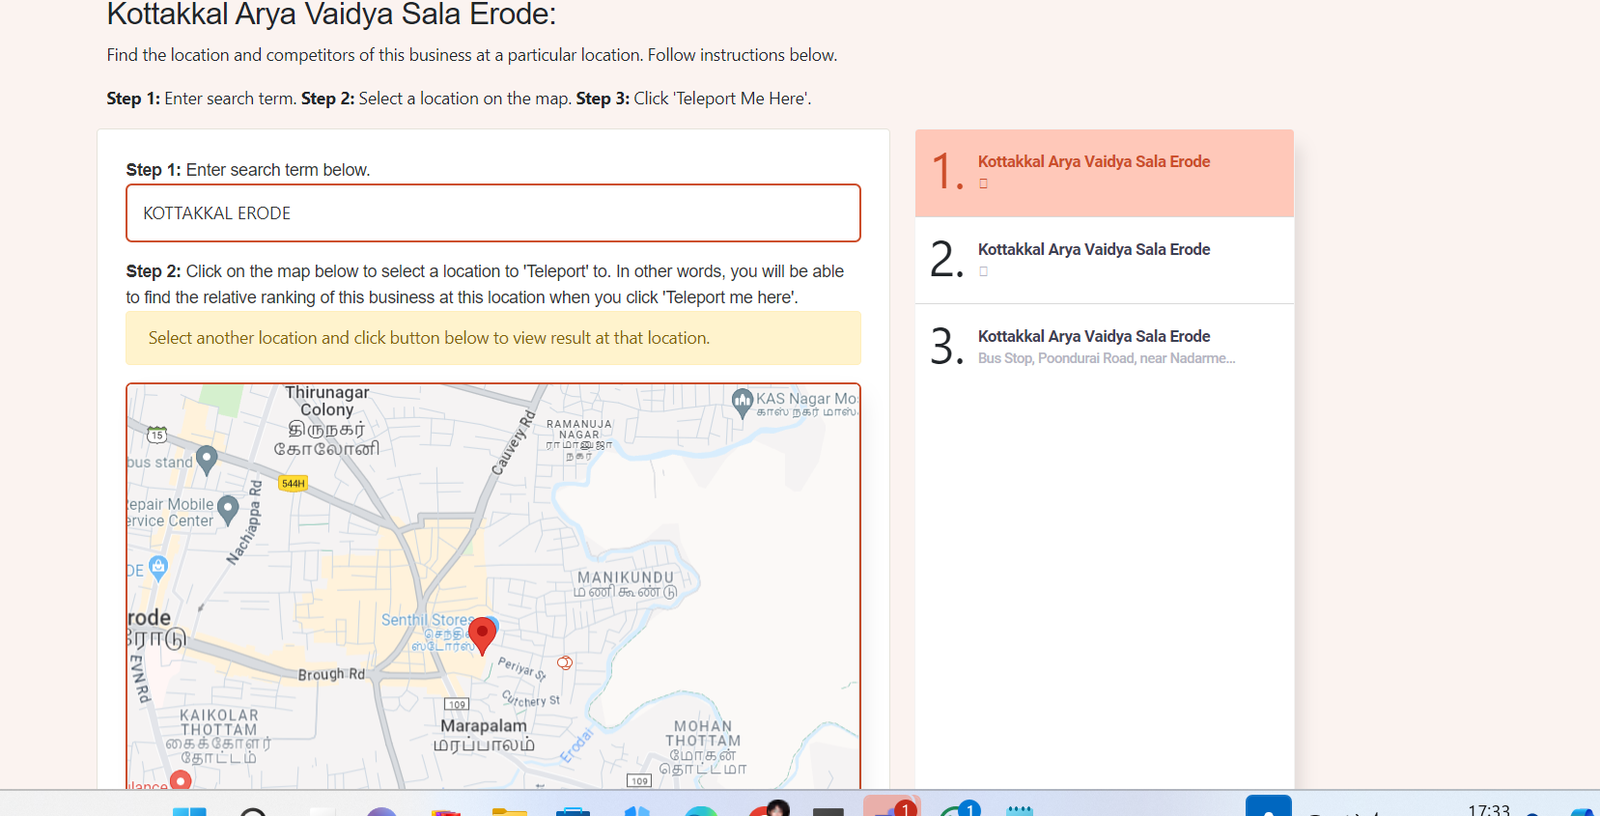Click the 544H highway shield on the map

pyautogui.click(x=293, y=483)
